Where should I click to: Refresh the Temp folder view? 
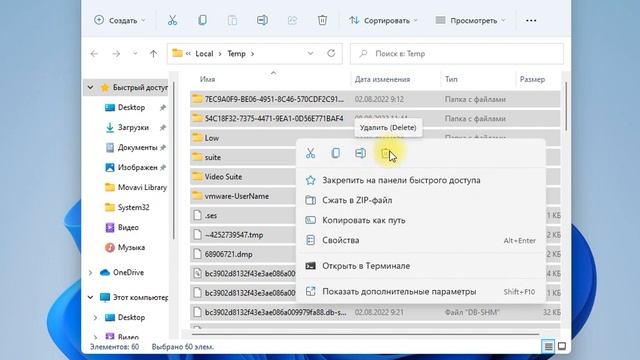[331, 53]
